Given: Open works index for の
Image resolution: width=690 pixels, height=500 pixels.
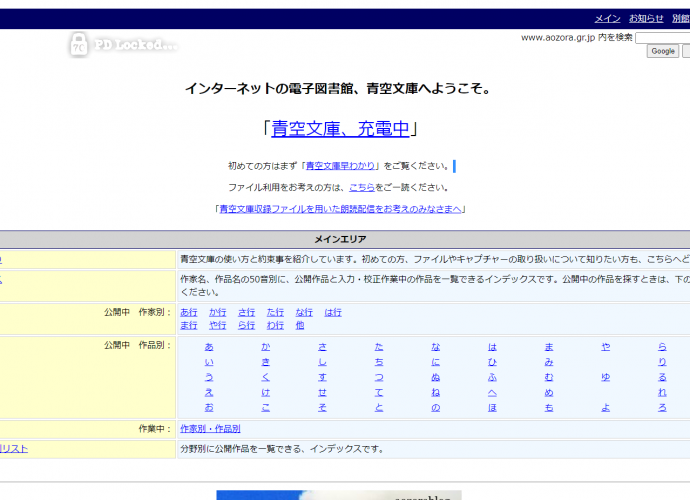Looking at the screenshot, I should tap(436, 408).
